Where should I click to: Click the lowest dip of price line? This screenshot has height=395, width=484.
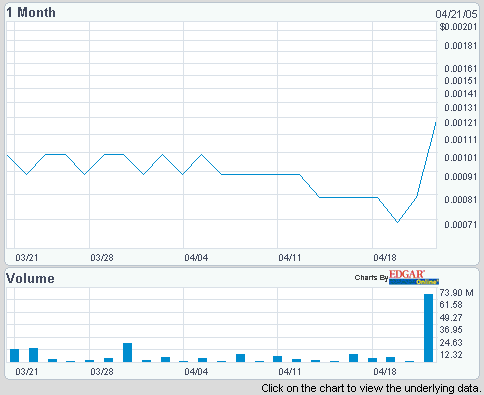tap(397, 222)
